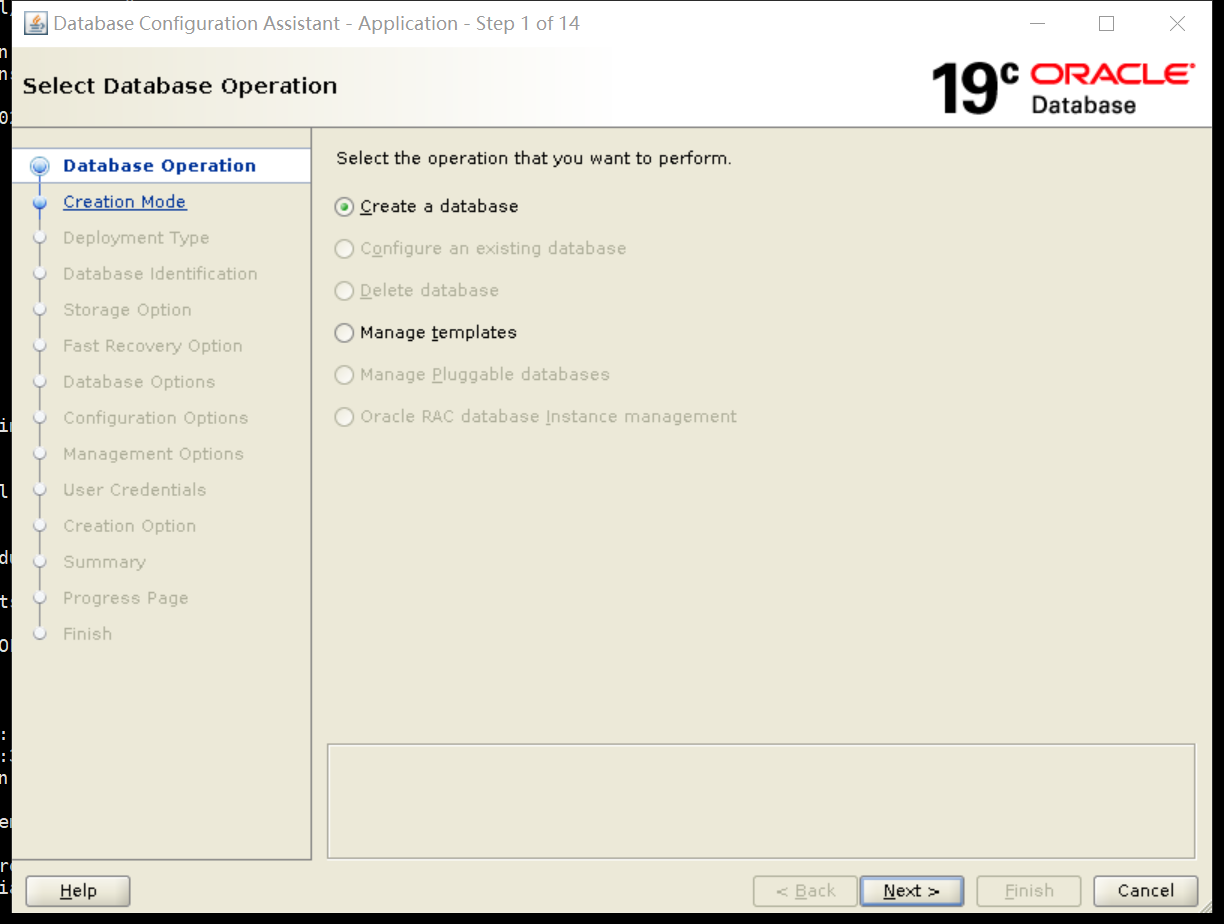Click the Next button to proceed
1224x924 pixels.
tap(911, 890)
